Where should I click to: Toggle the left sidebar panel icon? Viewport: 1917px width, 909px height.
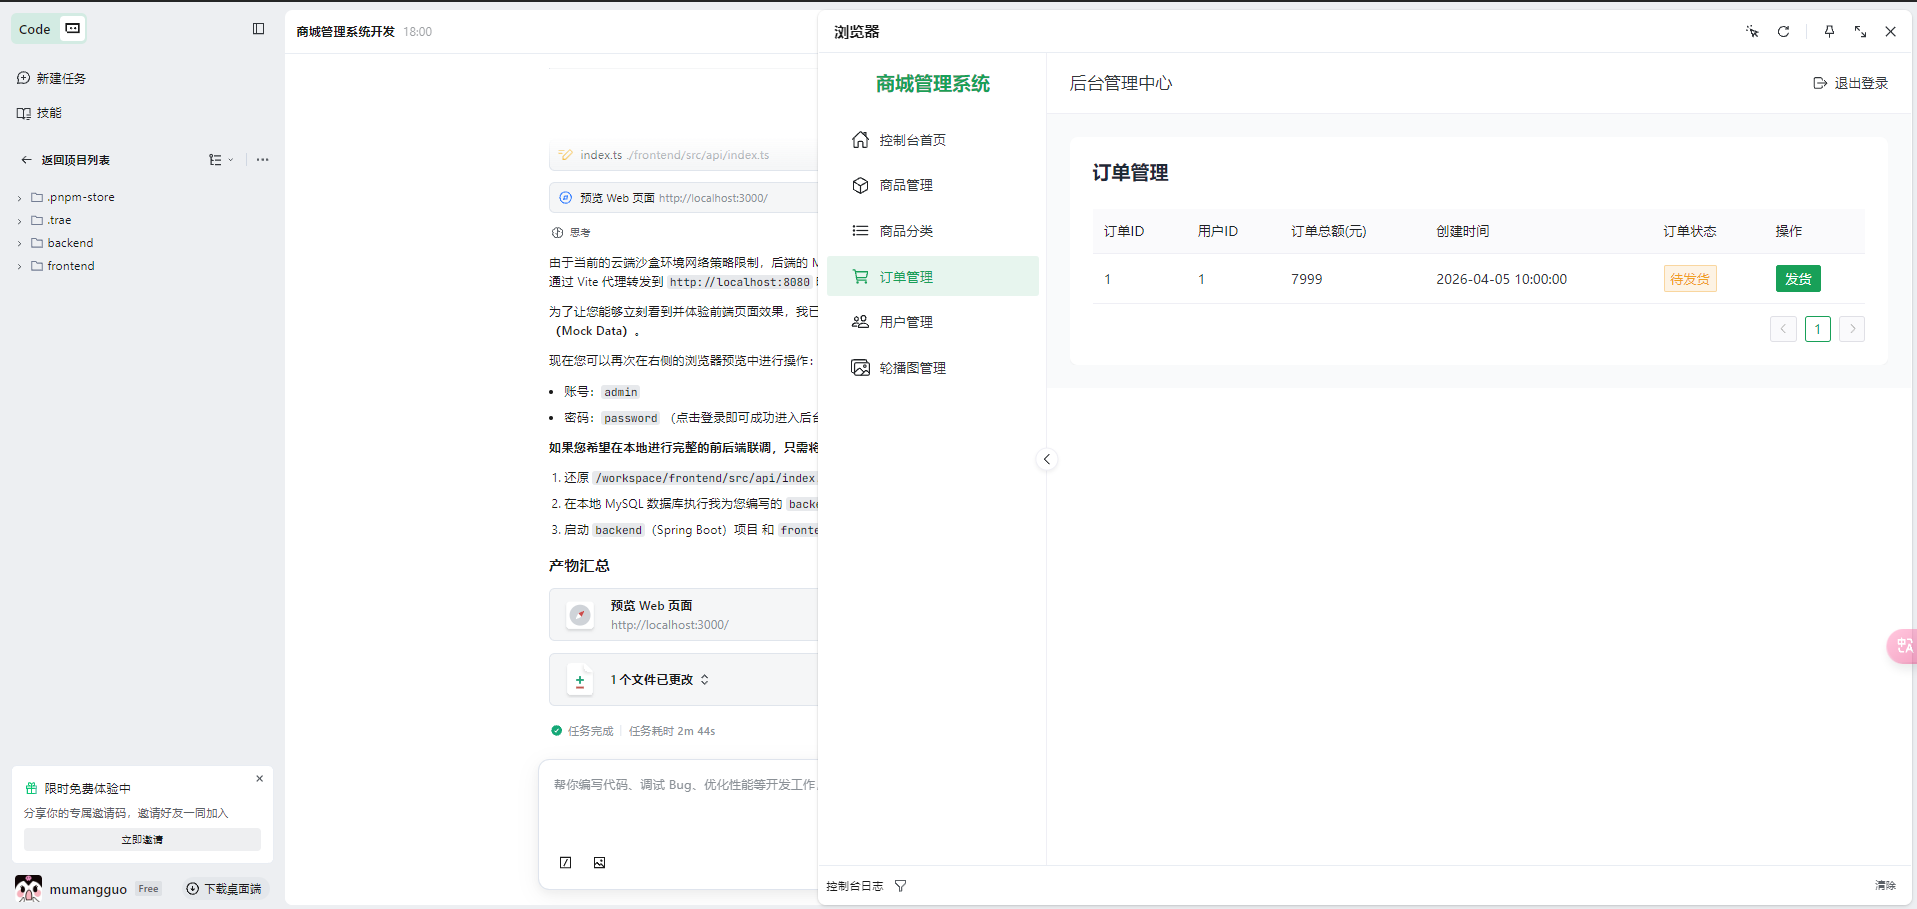[258, 29]
